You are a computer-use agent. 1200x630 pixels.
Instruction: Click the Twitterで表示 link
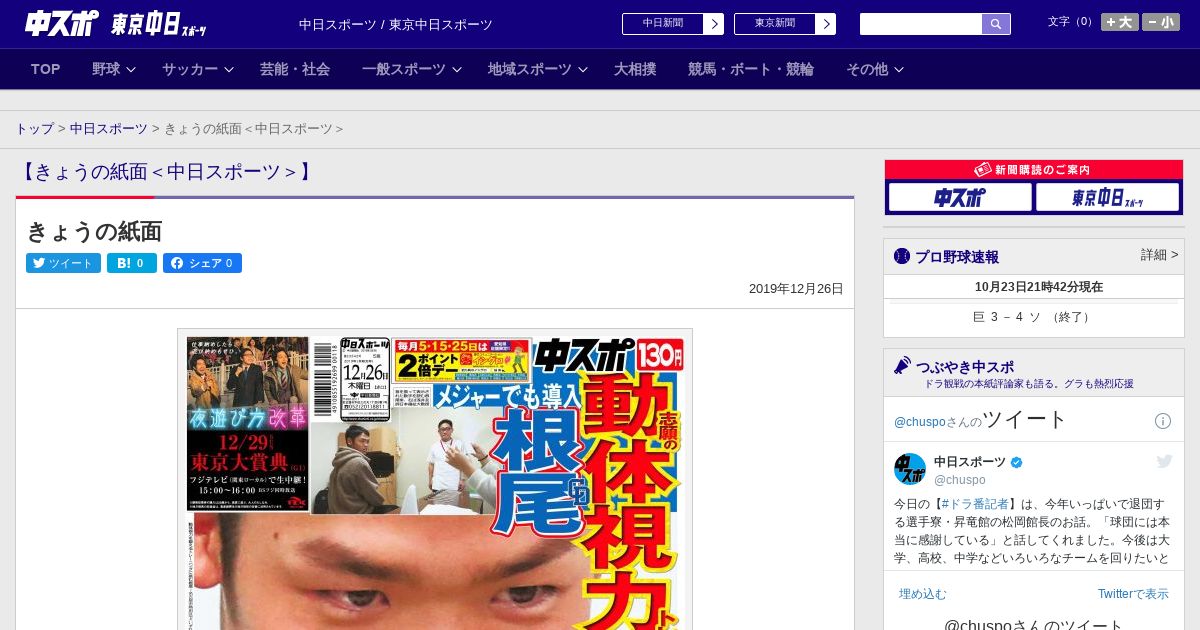tap(1133, 594)
